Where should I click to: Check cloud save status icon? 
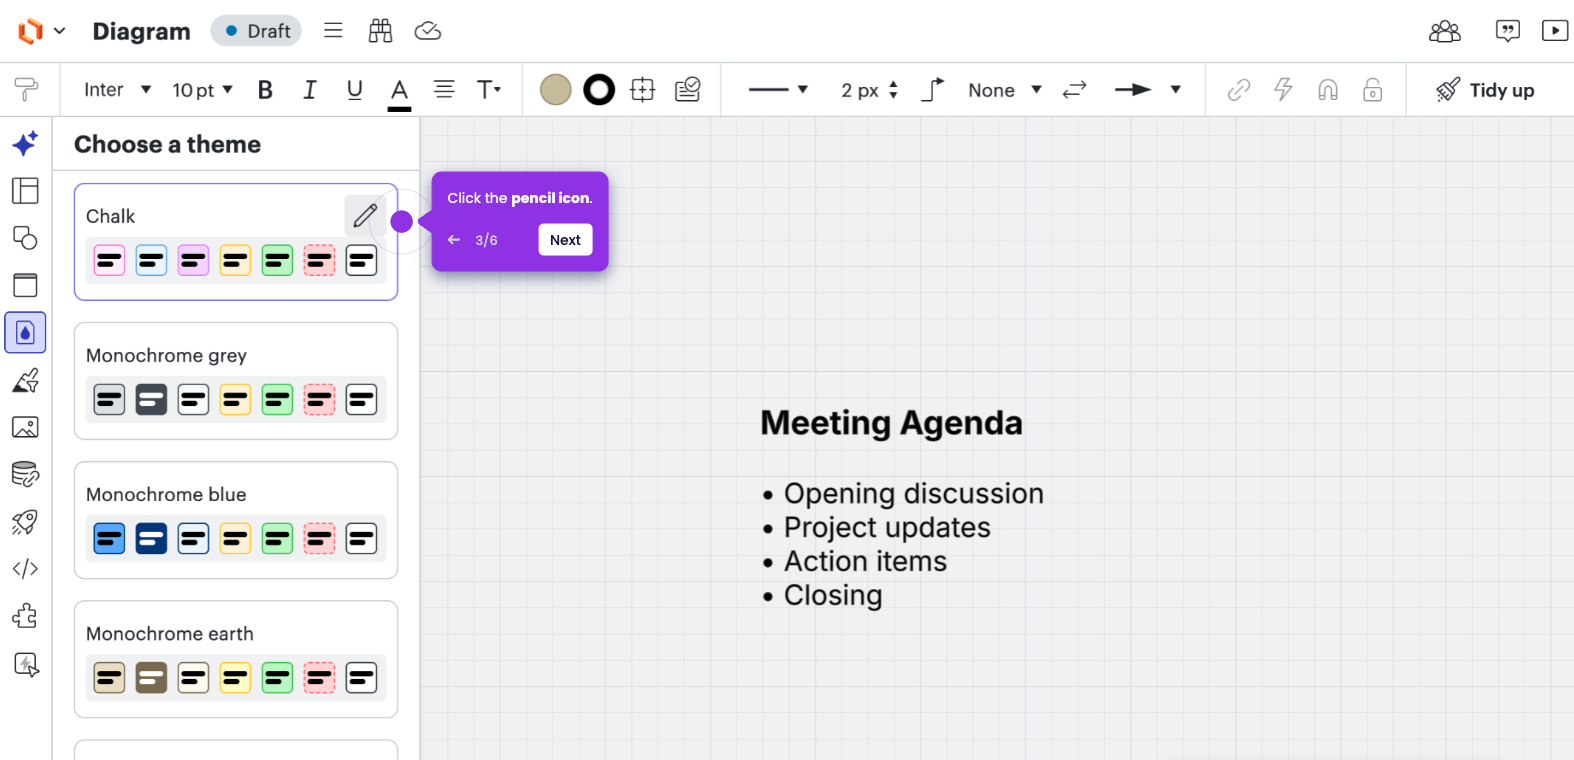pos(428,31)
